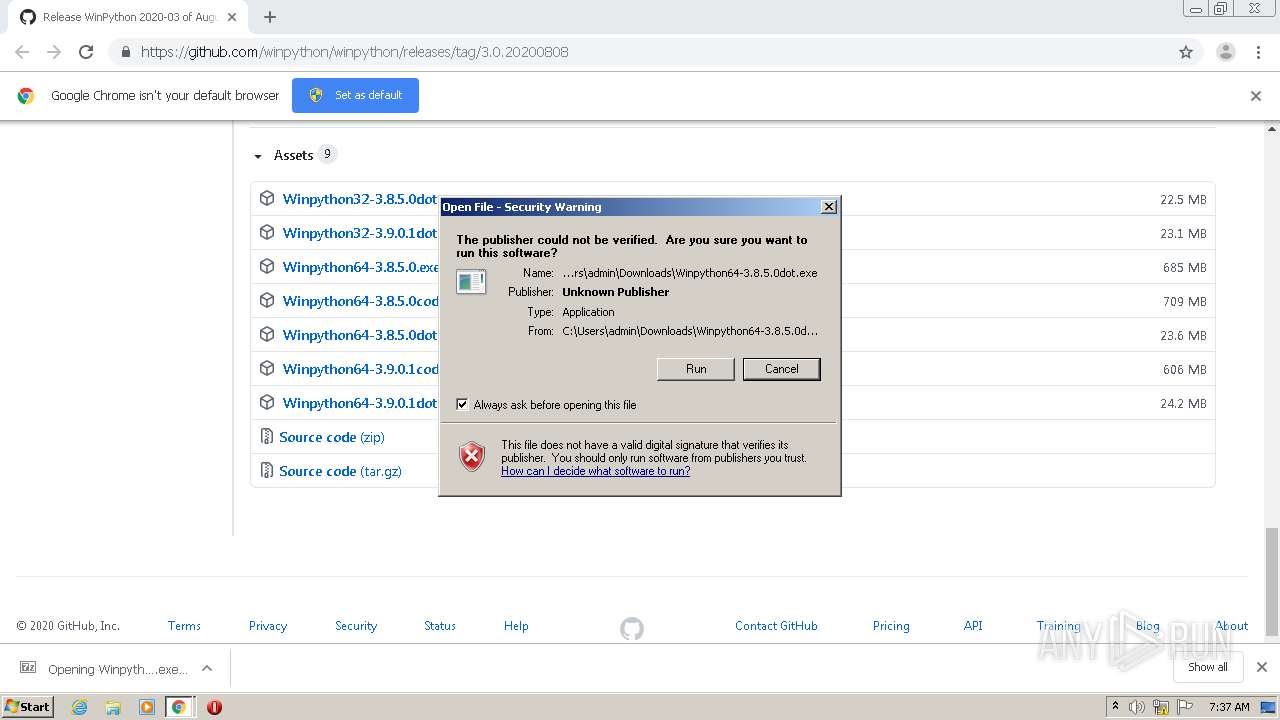This screenshot has width=1280, height=720.
Task: Open the Chrome profile avatar
Action: point(1225,52)
